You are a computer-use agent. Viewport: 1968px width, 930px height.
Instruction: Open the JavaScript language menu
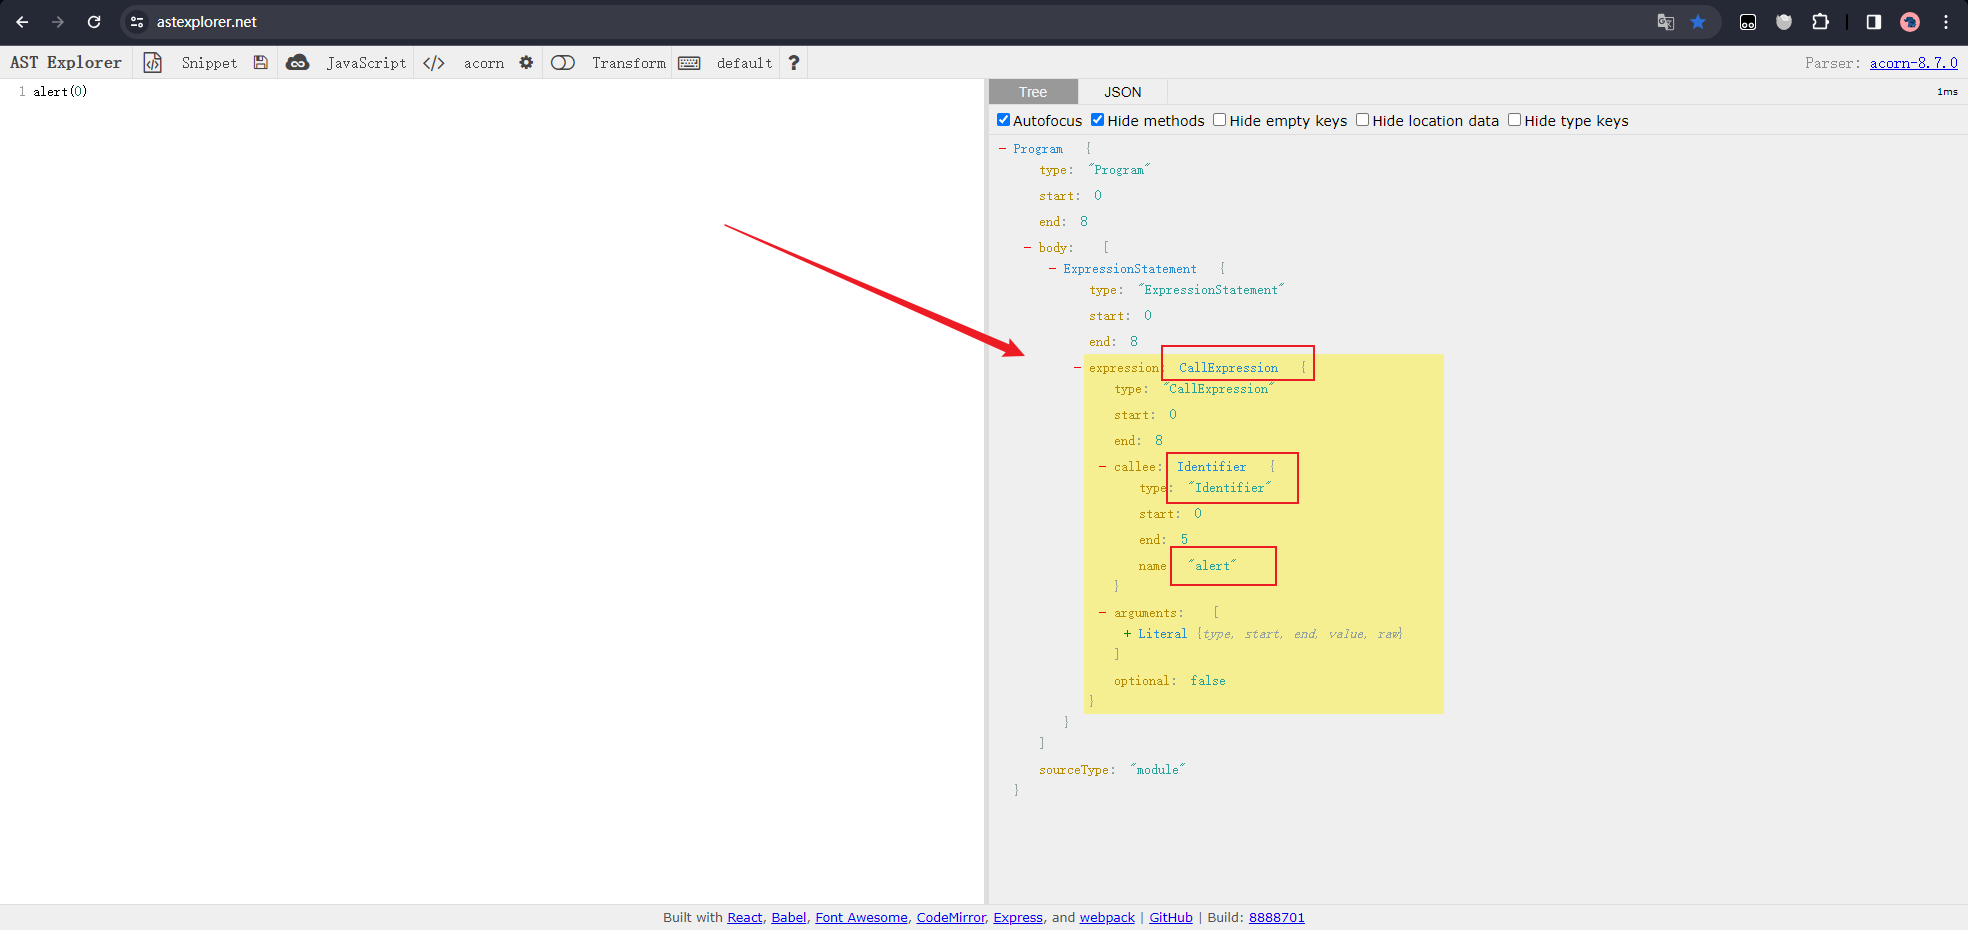(366, 63)
